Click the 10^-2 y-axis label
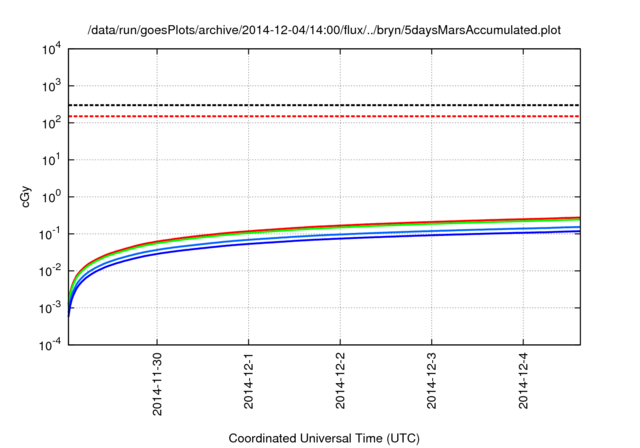Image resolution: width=640 pixels, height=448 pixels. (51, 271)
